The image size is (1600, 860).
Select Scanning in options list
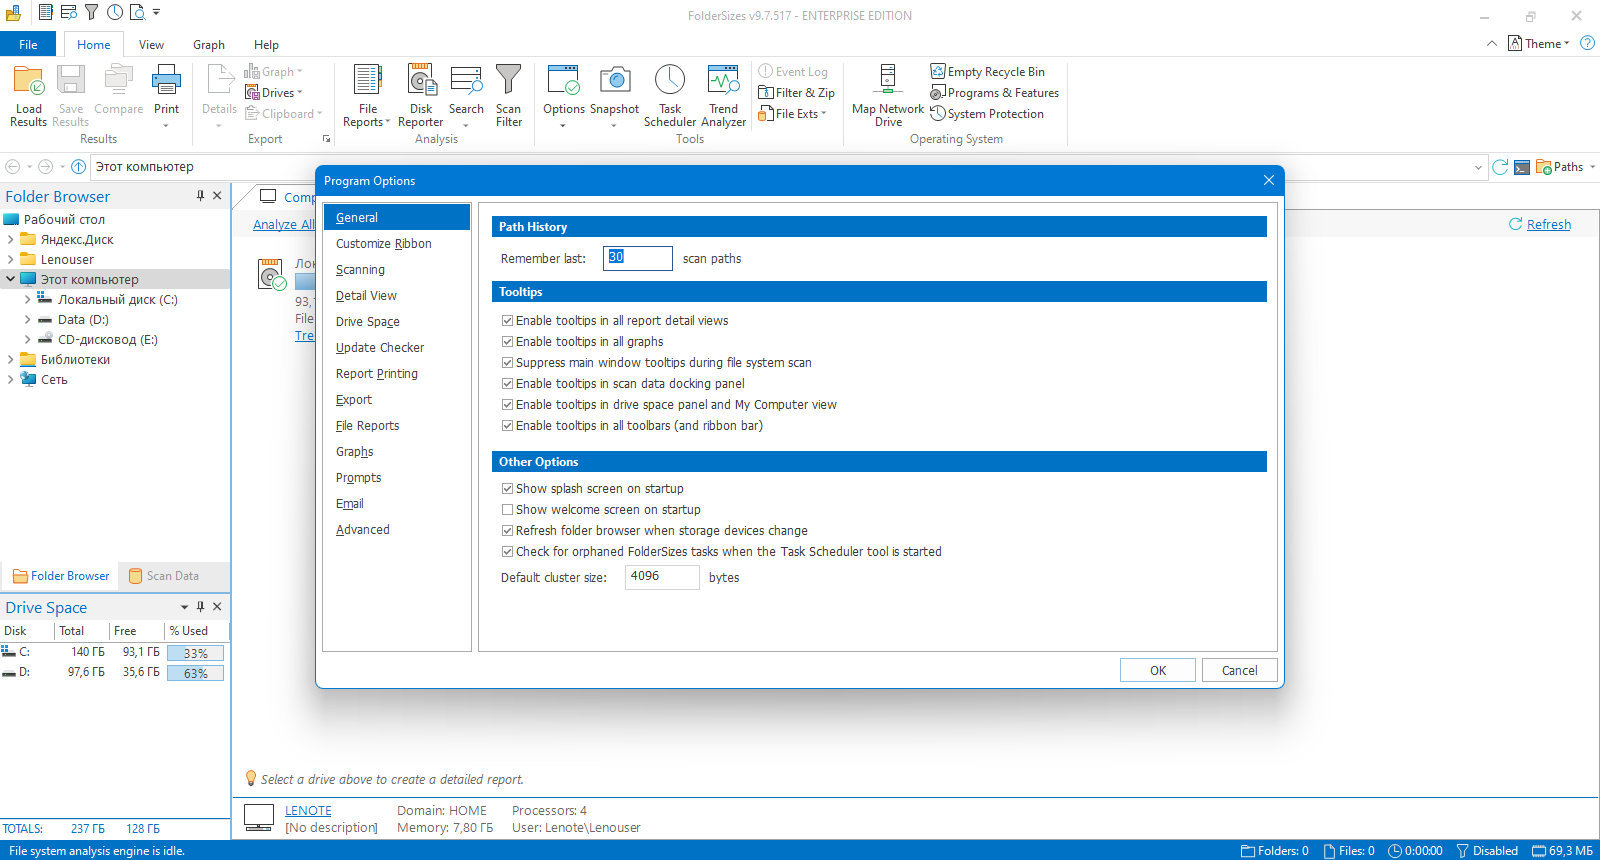[360, 270]
